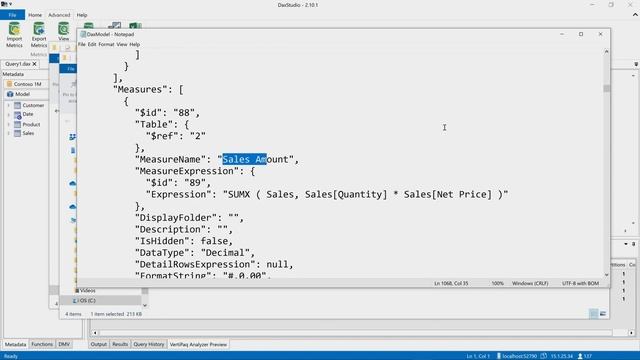Open the Notepad View menu
The width and height of the screenshot is (640, 360).
122,44
